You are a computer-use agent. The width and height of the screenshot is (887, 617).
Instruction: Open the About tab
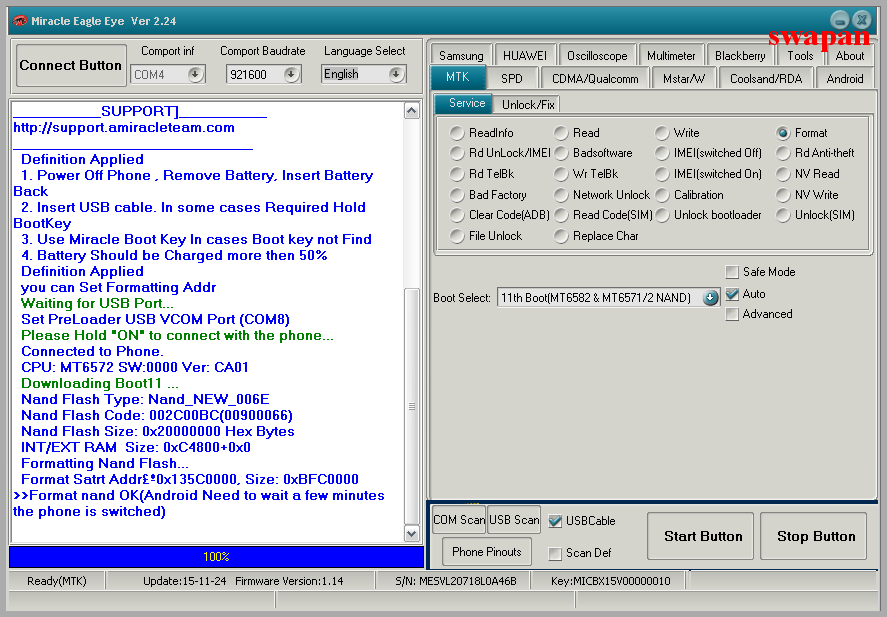pos(850,55)
